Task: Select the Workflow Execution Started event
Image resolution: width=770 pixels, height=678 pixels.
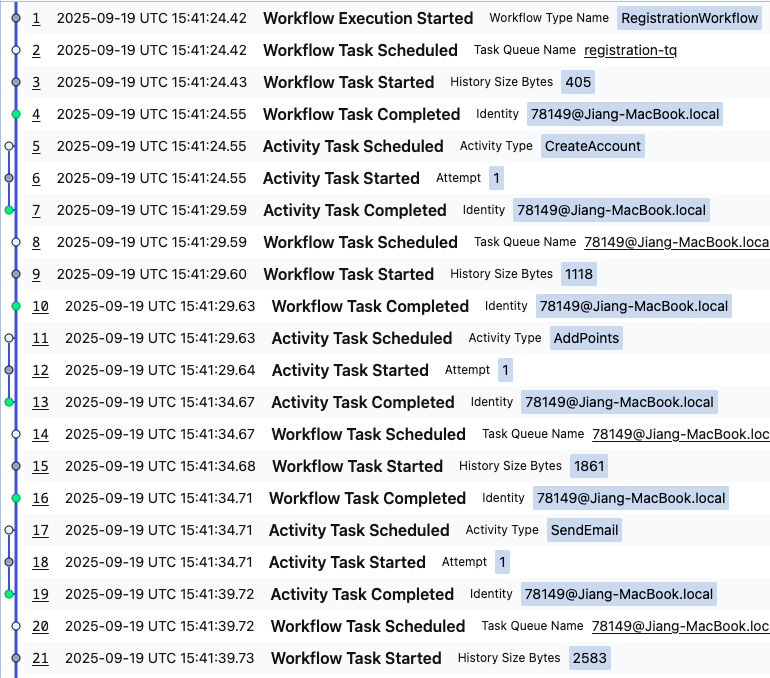Action: click(x=368, y=19)
